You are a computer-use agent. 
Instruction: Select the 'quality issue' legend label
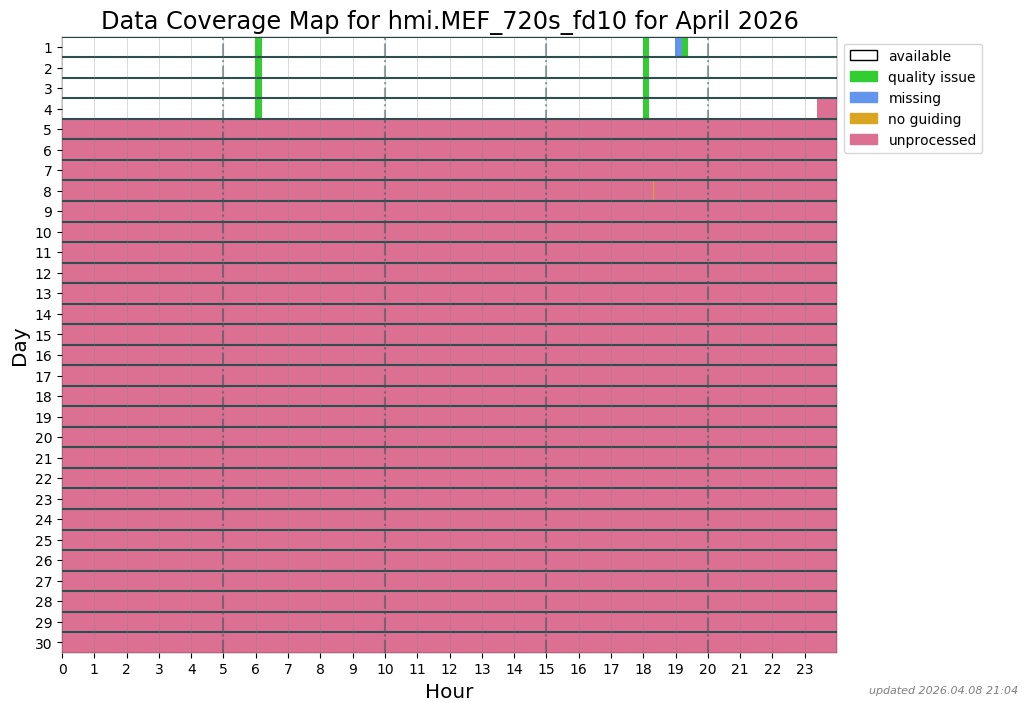tap(931, 77)
